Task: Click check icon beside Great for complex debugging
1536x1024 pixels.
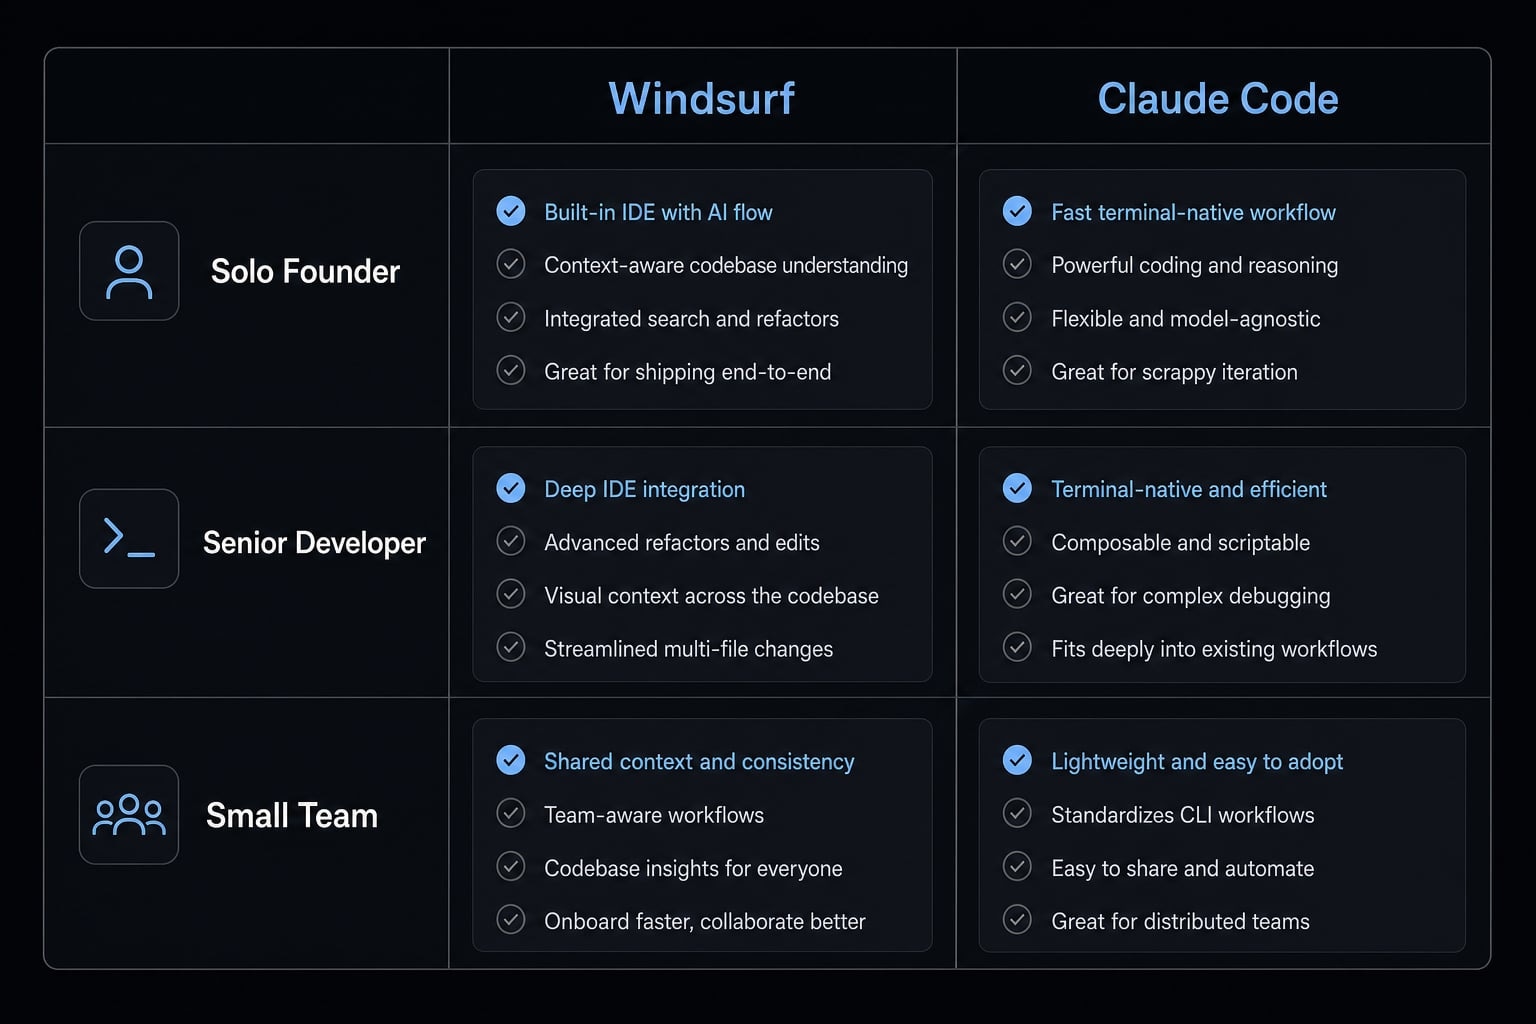Action: (x=1017, y=594)
